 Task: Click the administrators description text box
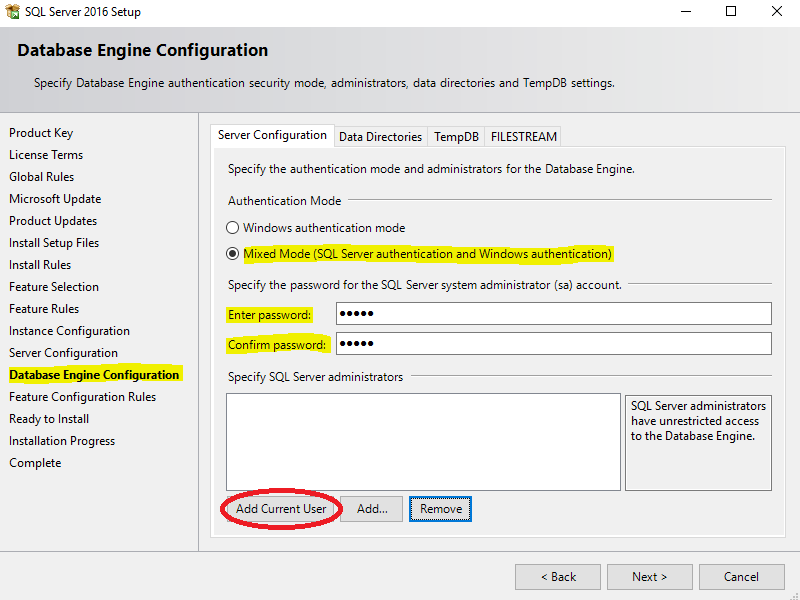698,443
